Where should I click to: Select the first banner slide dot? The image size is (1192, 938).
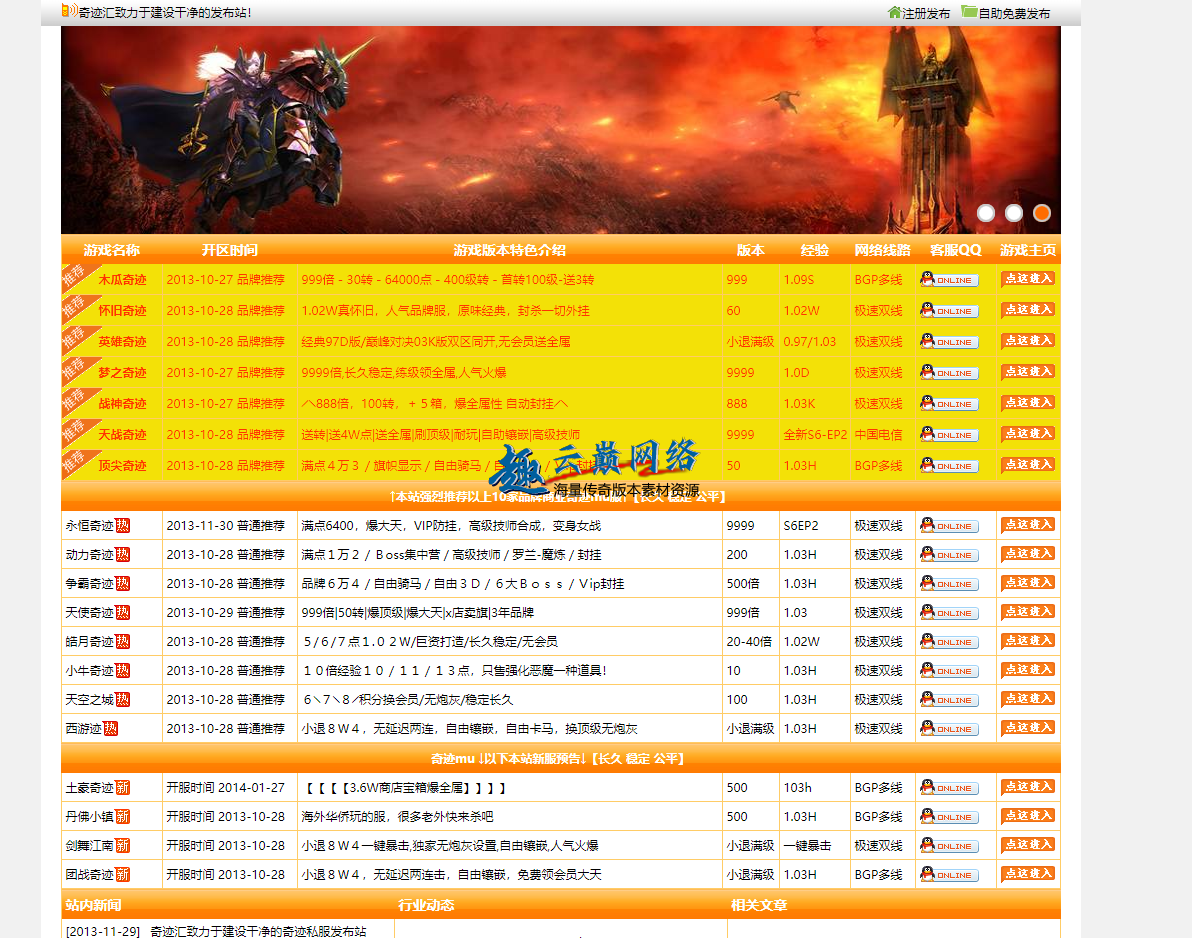pos(986,213)
